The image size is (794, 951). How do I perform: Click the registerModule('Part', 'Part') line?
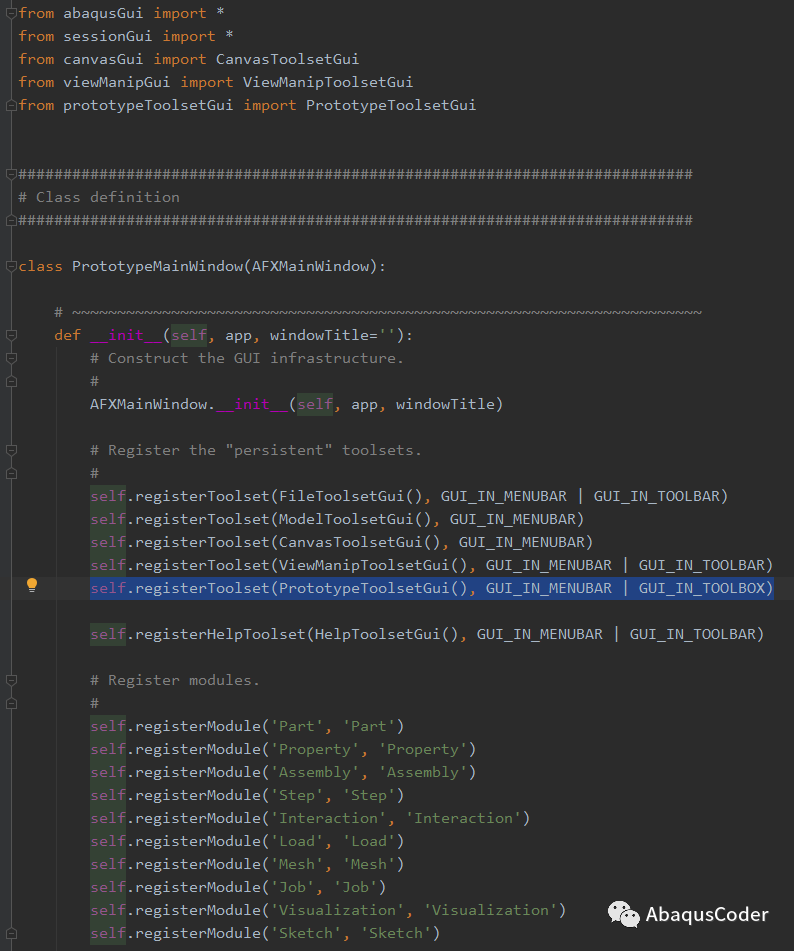247,727
